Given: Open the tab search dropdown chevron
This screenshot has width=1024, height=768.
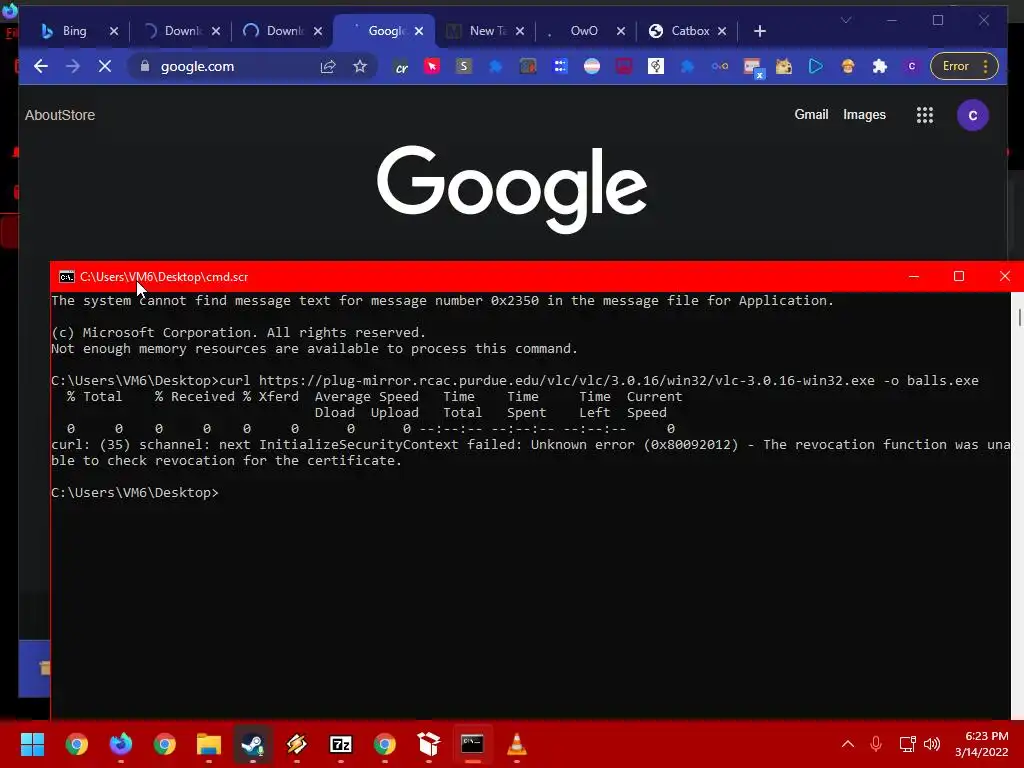Looking at the screenshot, I should click(x=846, y=20).
